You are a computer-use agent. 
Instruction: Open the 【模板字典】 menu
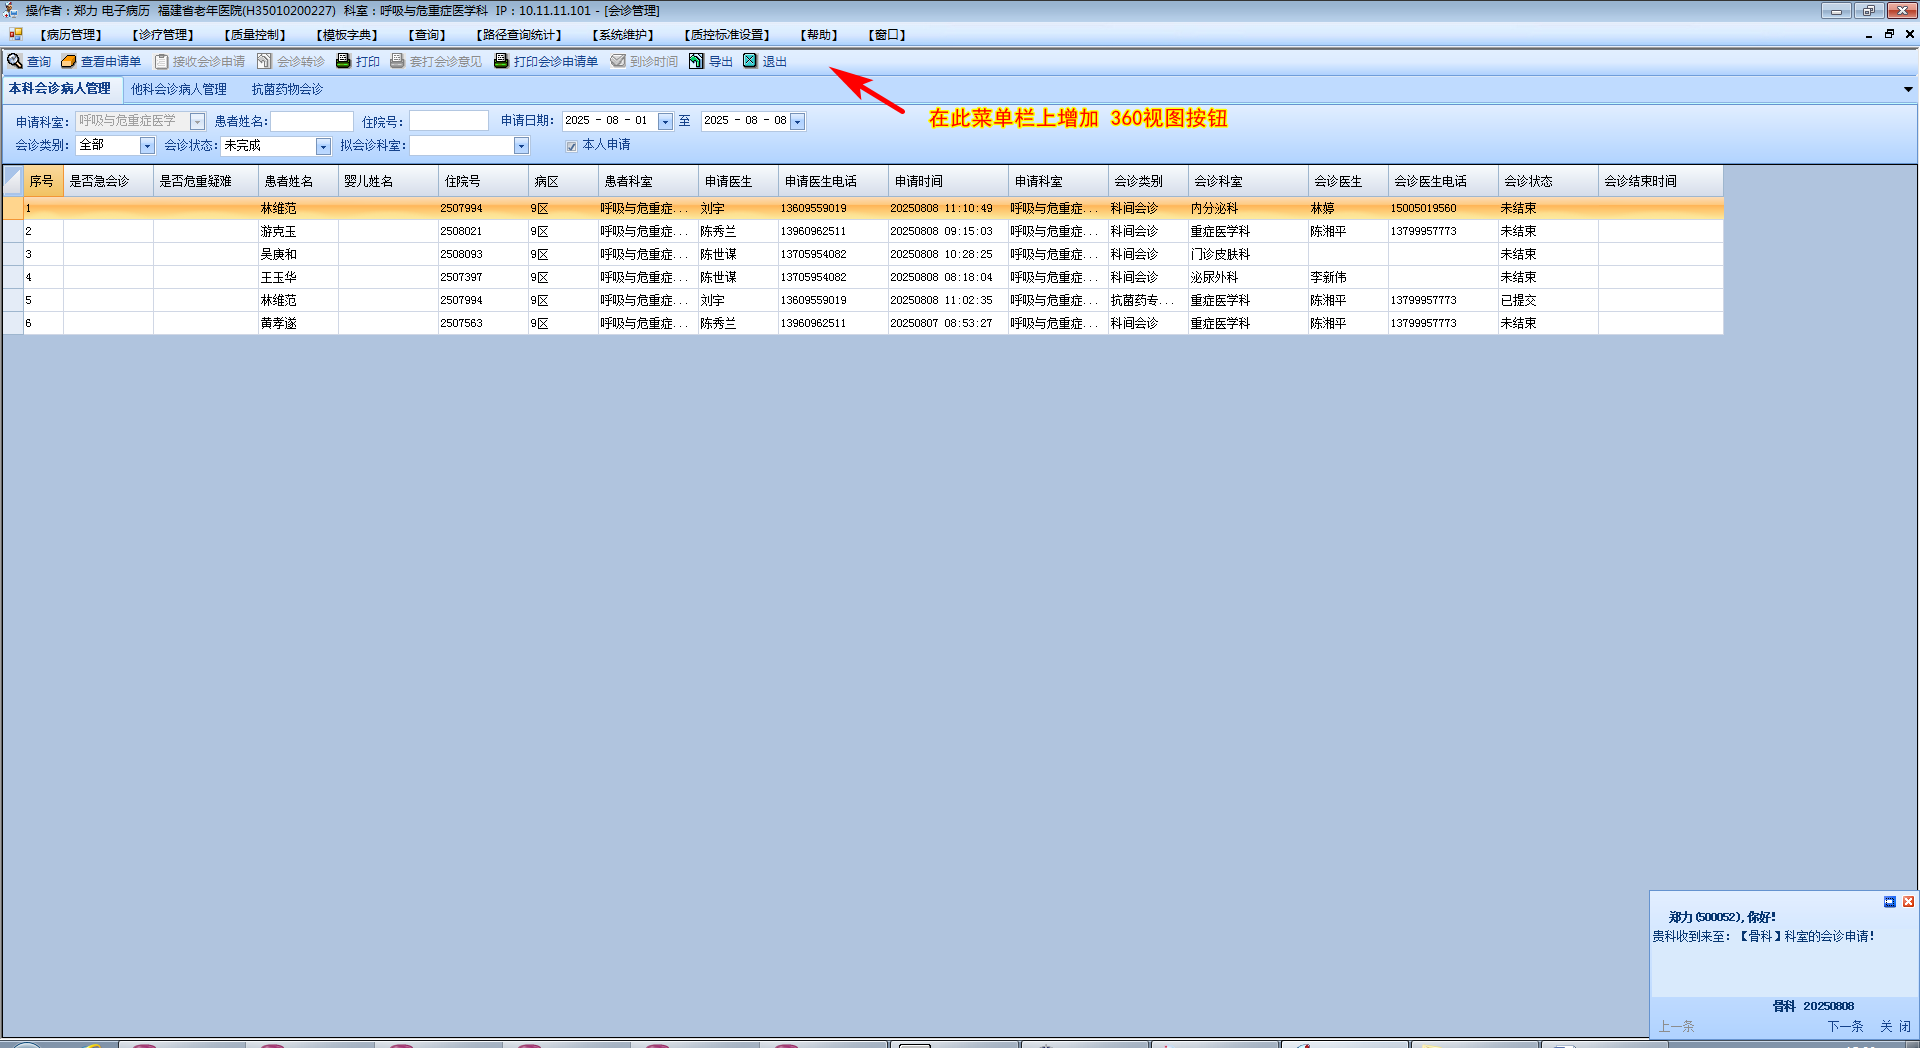(347, 35)
